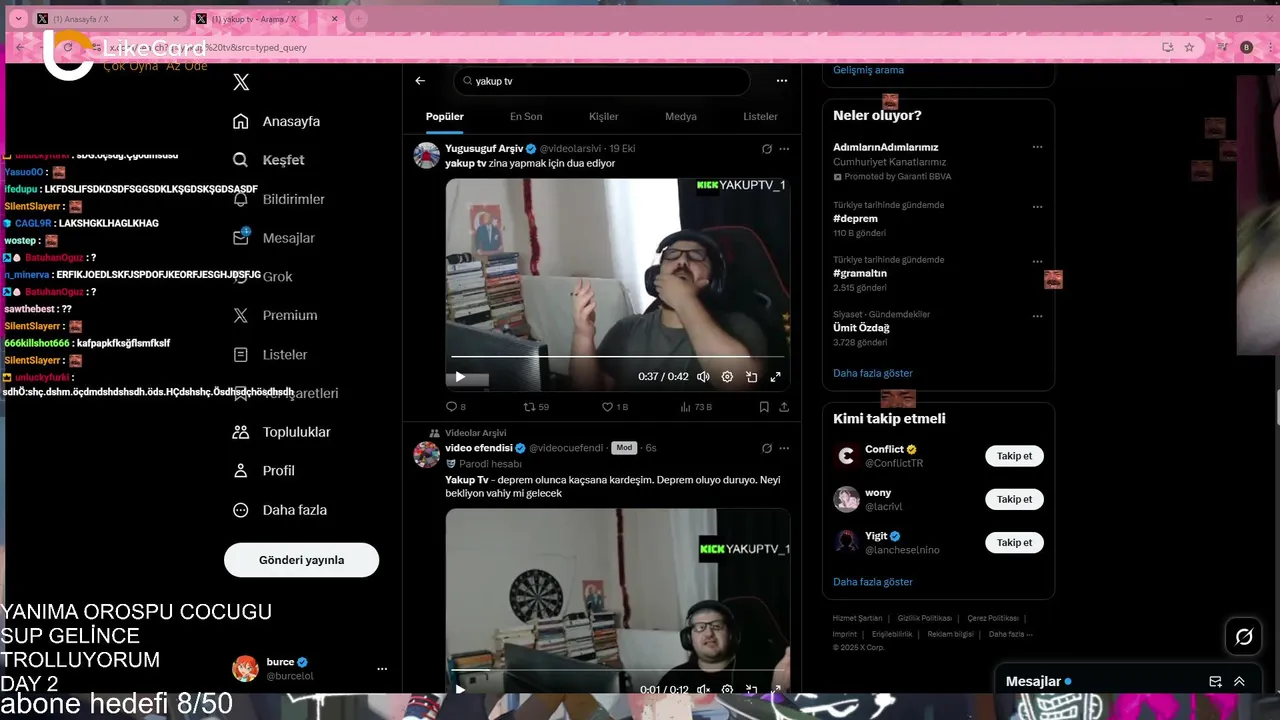Viewport: 1280px width, 720px height.
Task: Open more options on video efendisi post
Action: pos(784,448)
